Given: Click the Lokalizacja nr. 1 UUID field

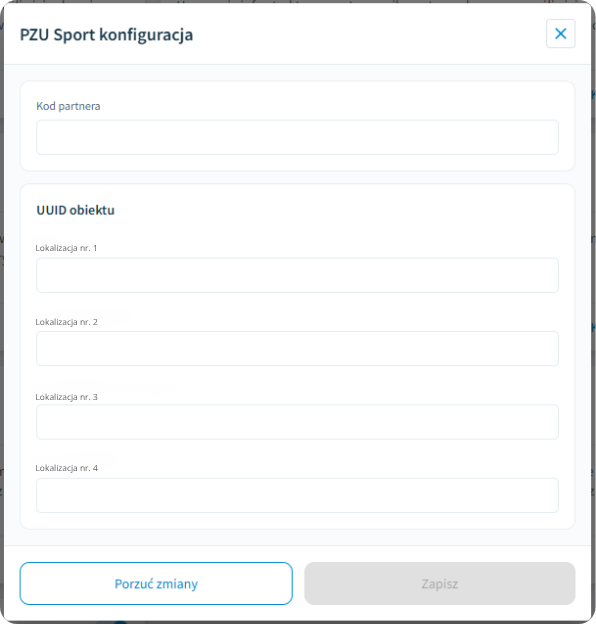Looking at the screenshot, I should 297,275.
